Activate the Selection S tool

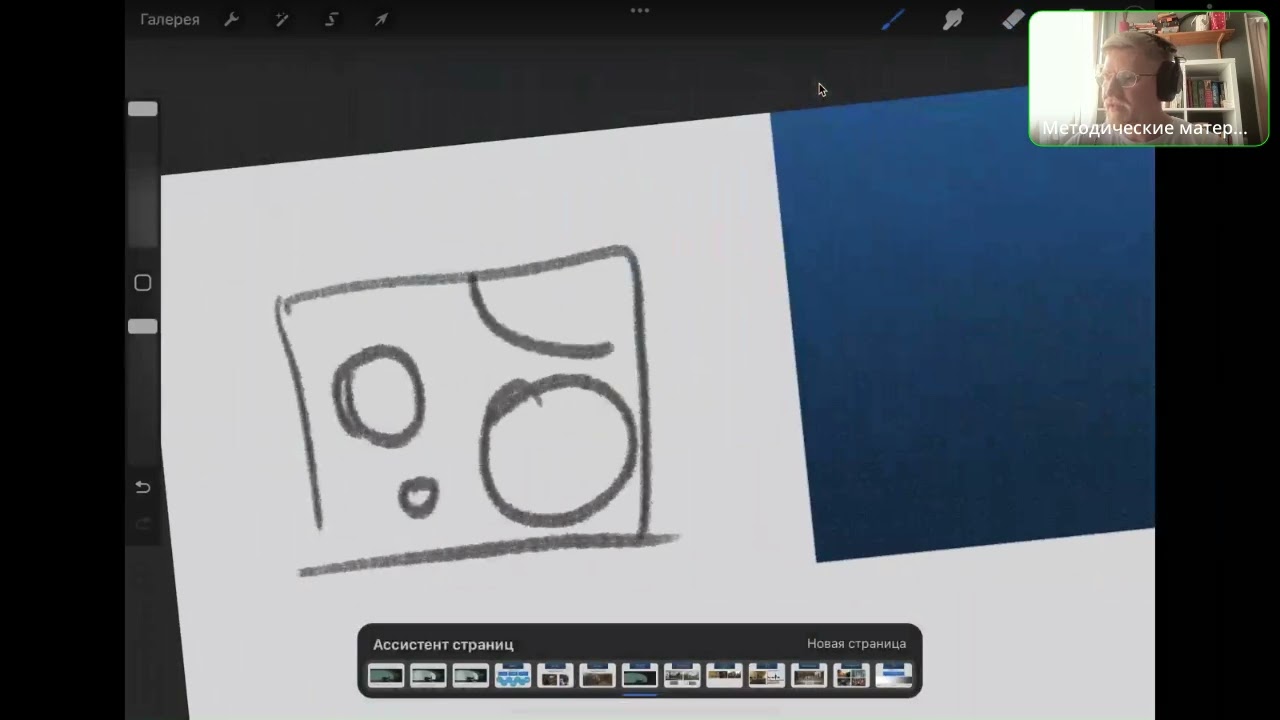pyautogui.click(x=331, y=19)
